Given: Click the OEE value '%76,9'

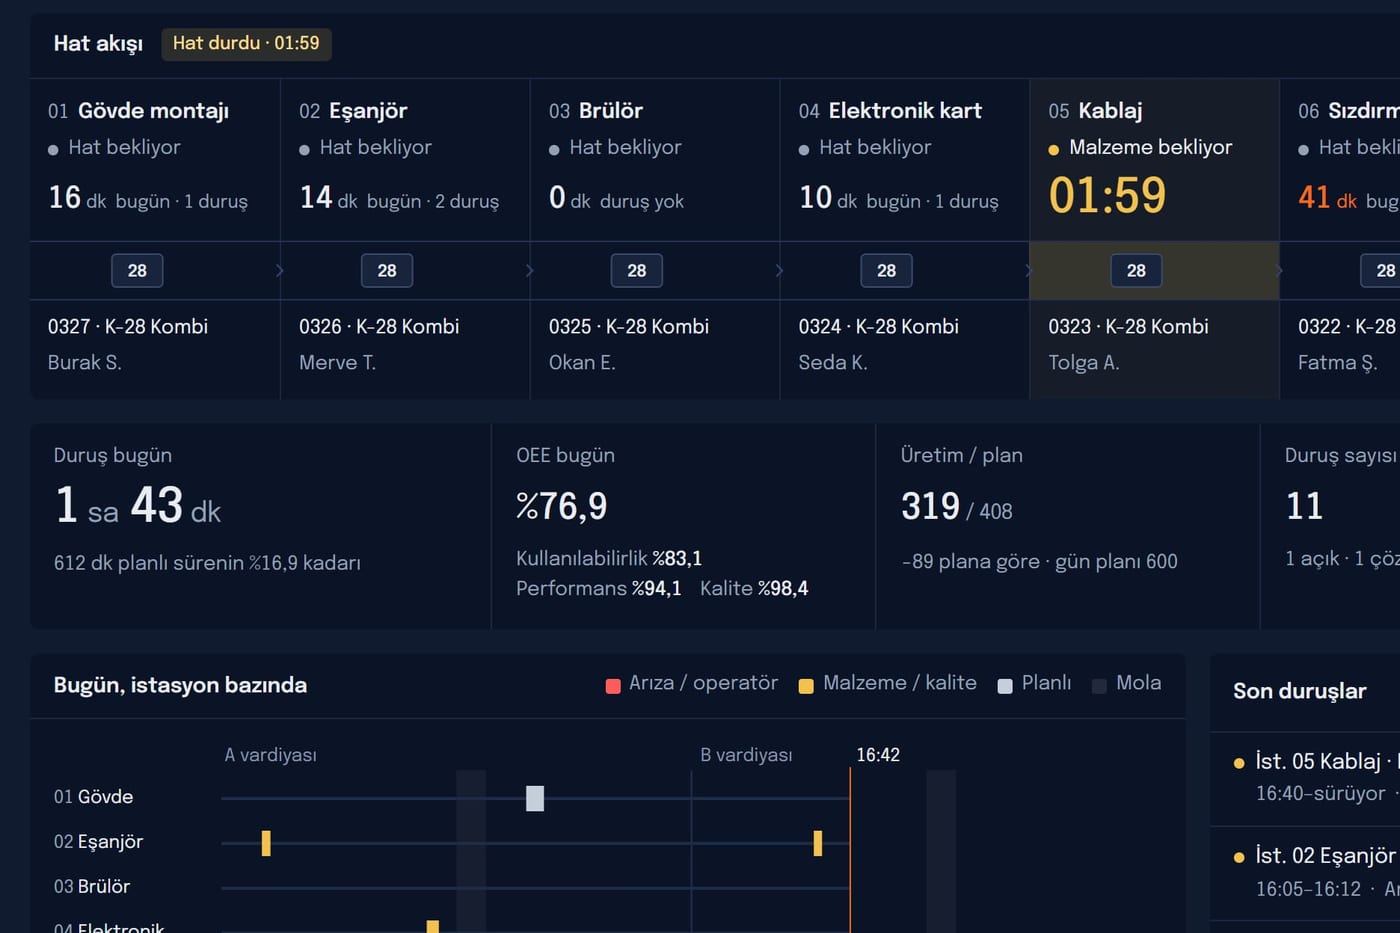Looking at the screenshot, I should click(x=561, y=506).
